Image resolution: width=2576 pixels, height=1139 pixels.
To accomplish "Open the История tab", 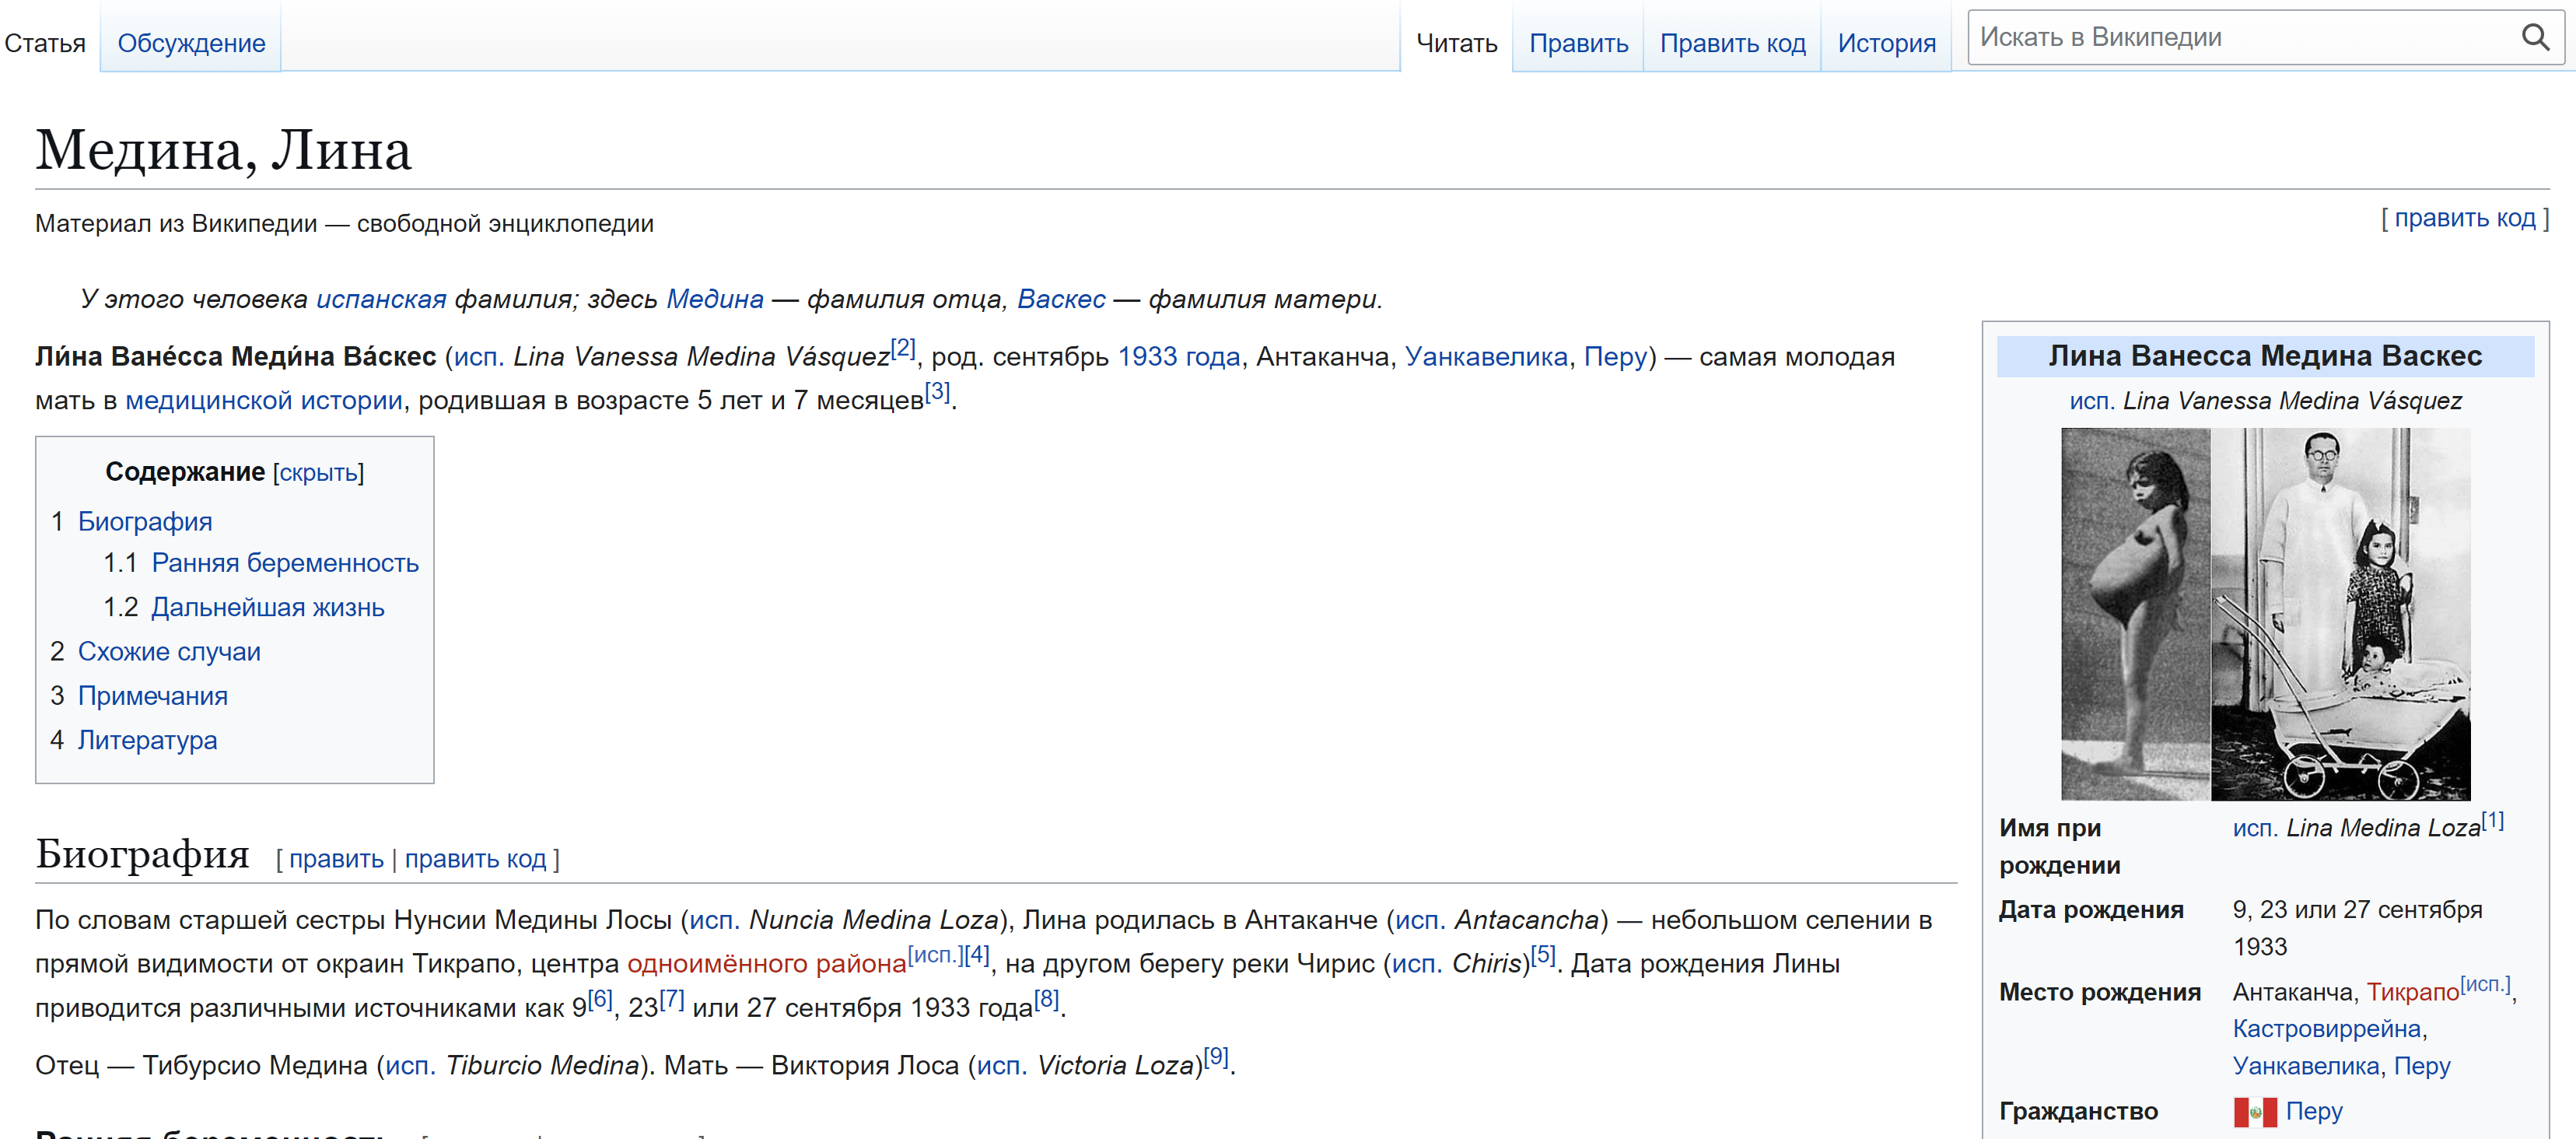I will (x=1886, y=43).
